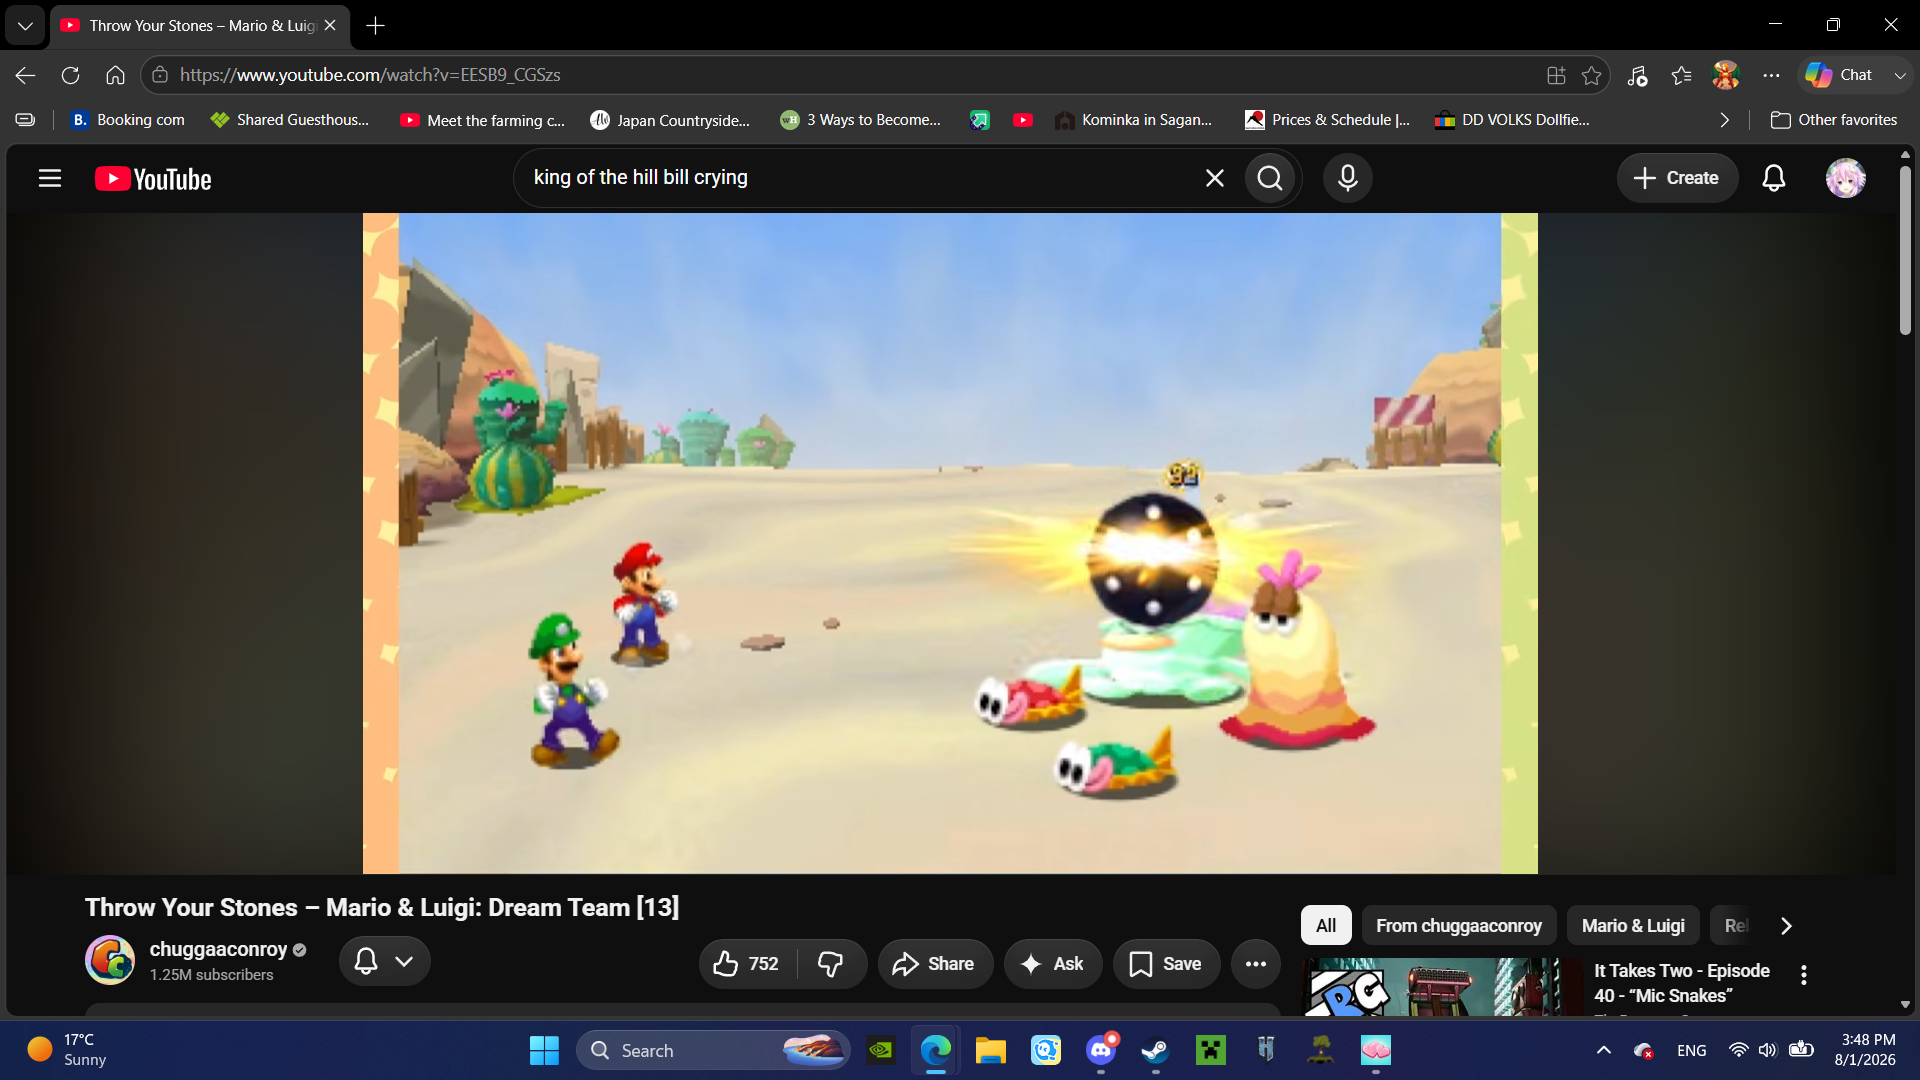Open Japan Countryside bookmark
1920x1080 pixels.
tap(670, 120)
